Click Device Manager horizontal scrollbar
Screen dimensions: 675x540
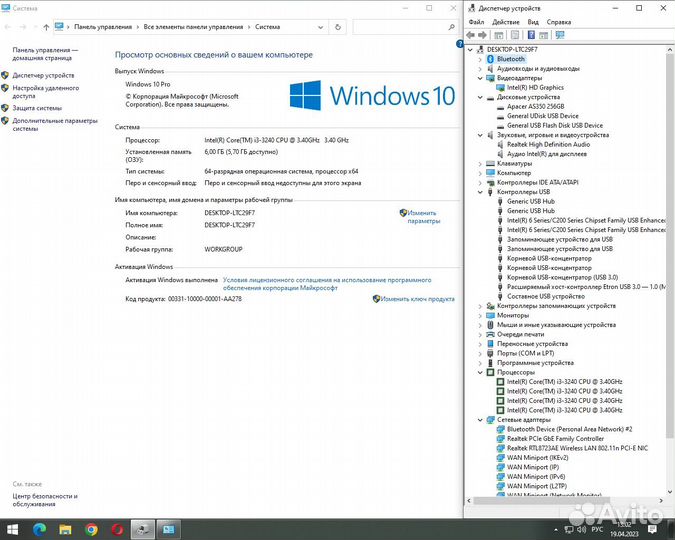[x=542, y=501]
